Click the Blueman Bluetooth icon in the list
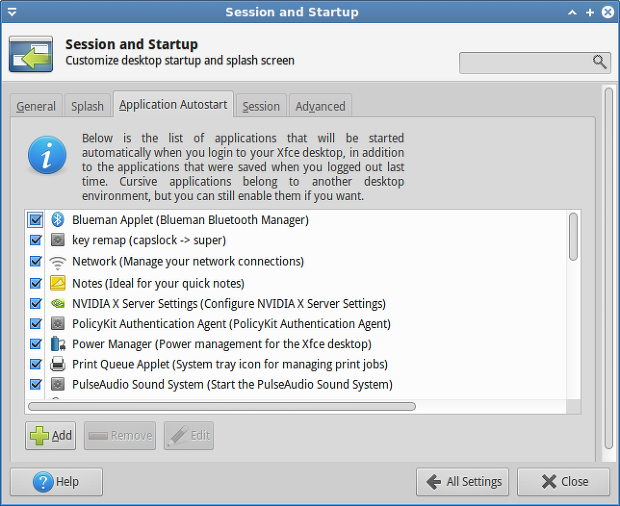This screenshot has height=506, width=620. click(58, 219)
